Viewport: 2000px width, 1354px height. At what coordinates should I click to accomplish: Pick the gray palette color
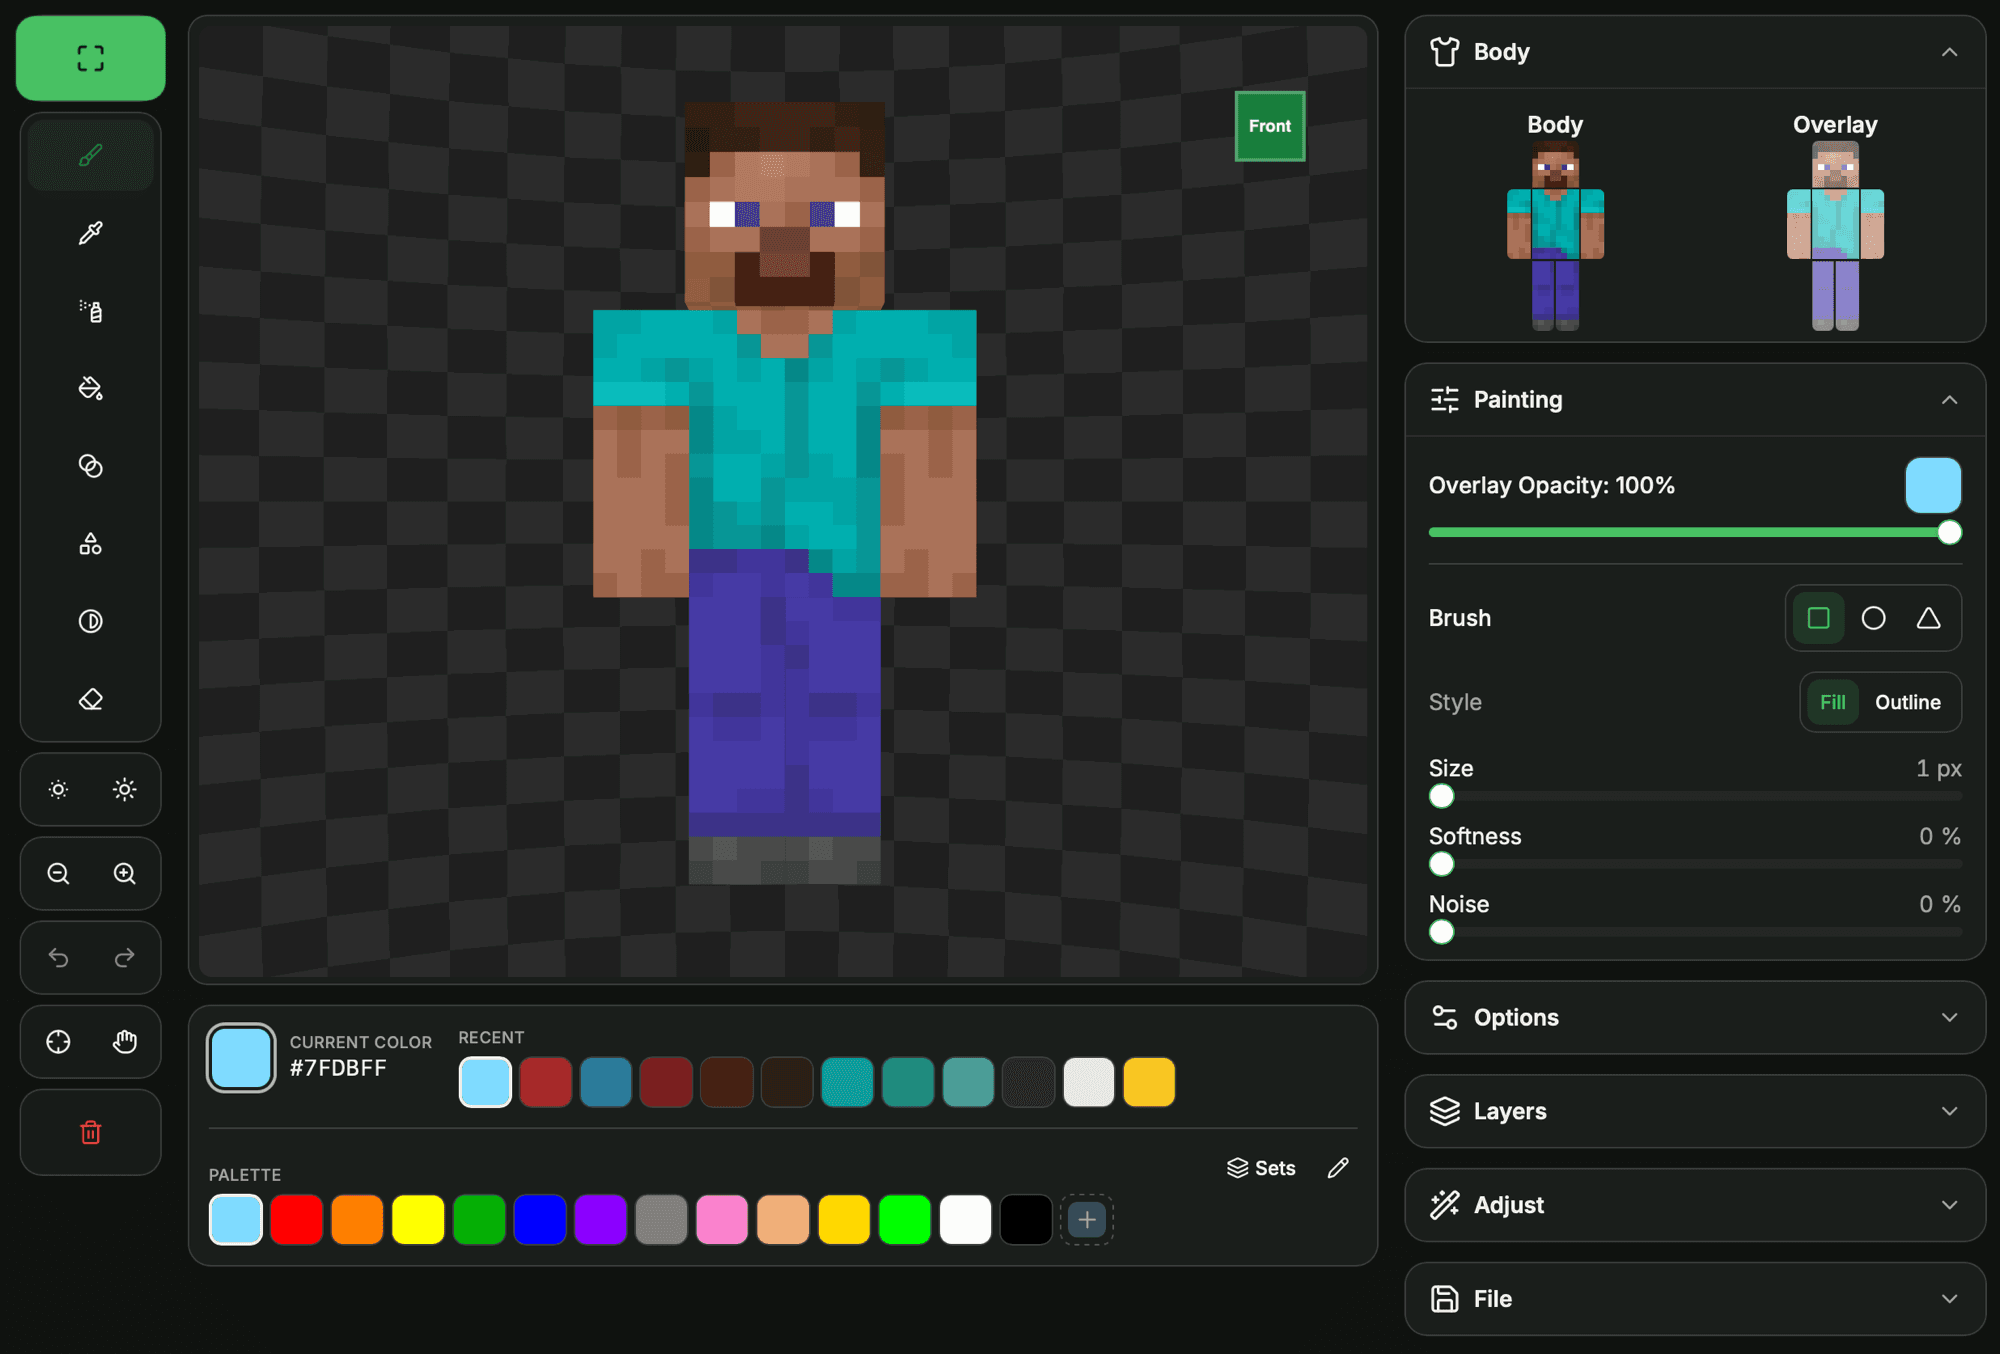click(661, 1220)
